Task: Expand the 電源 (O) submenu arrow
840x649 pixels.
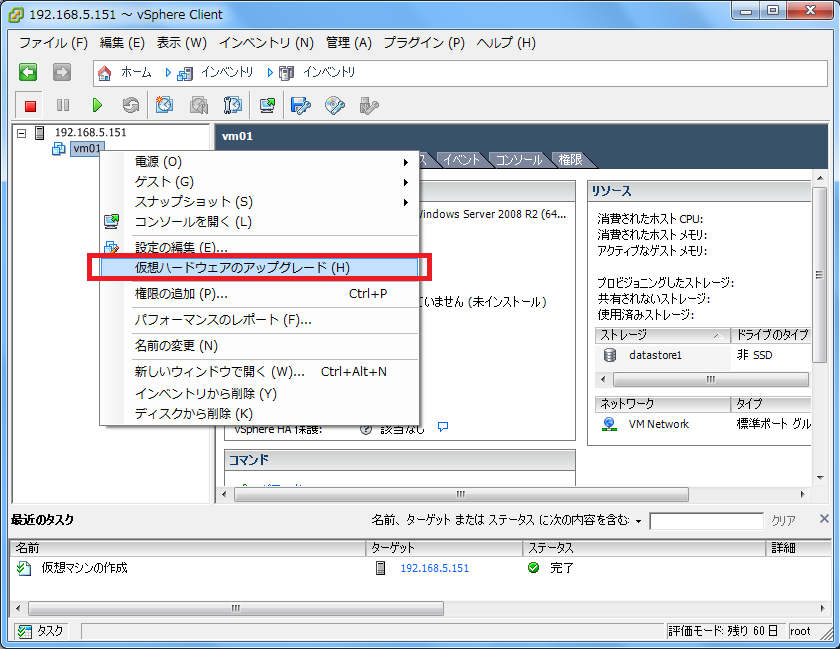Action: click(406, 162)
